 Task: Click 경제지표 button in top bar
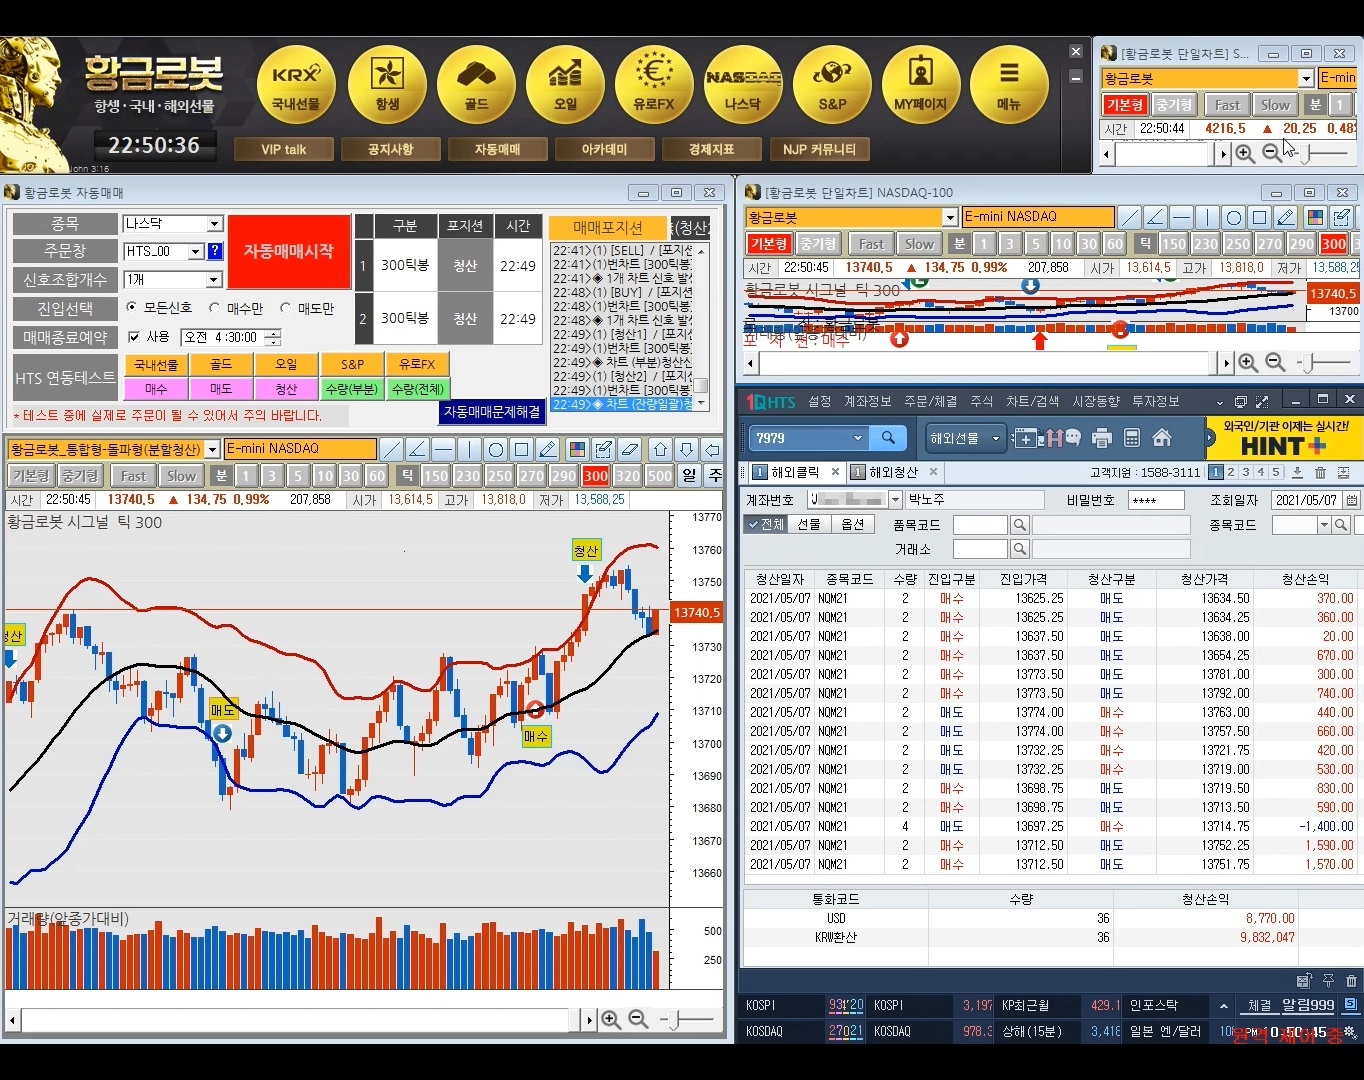[711, 149]
